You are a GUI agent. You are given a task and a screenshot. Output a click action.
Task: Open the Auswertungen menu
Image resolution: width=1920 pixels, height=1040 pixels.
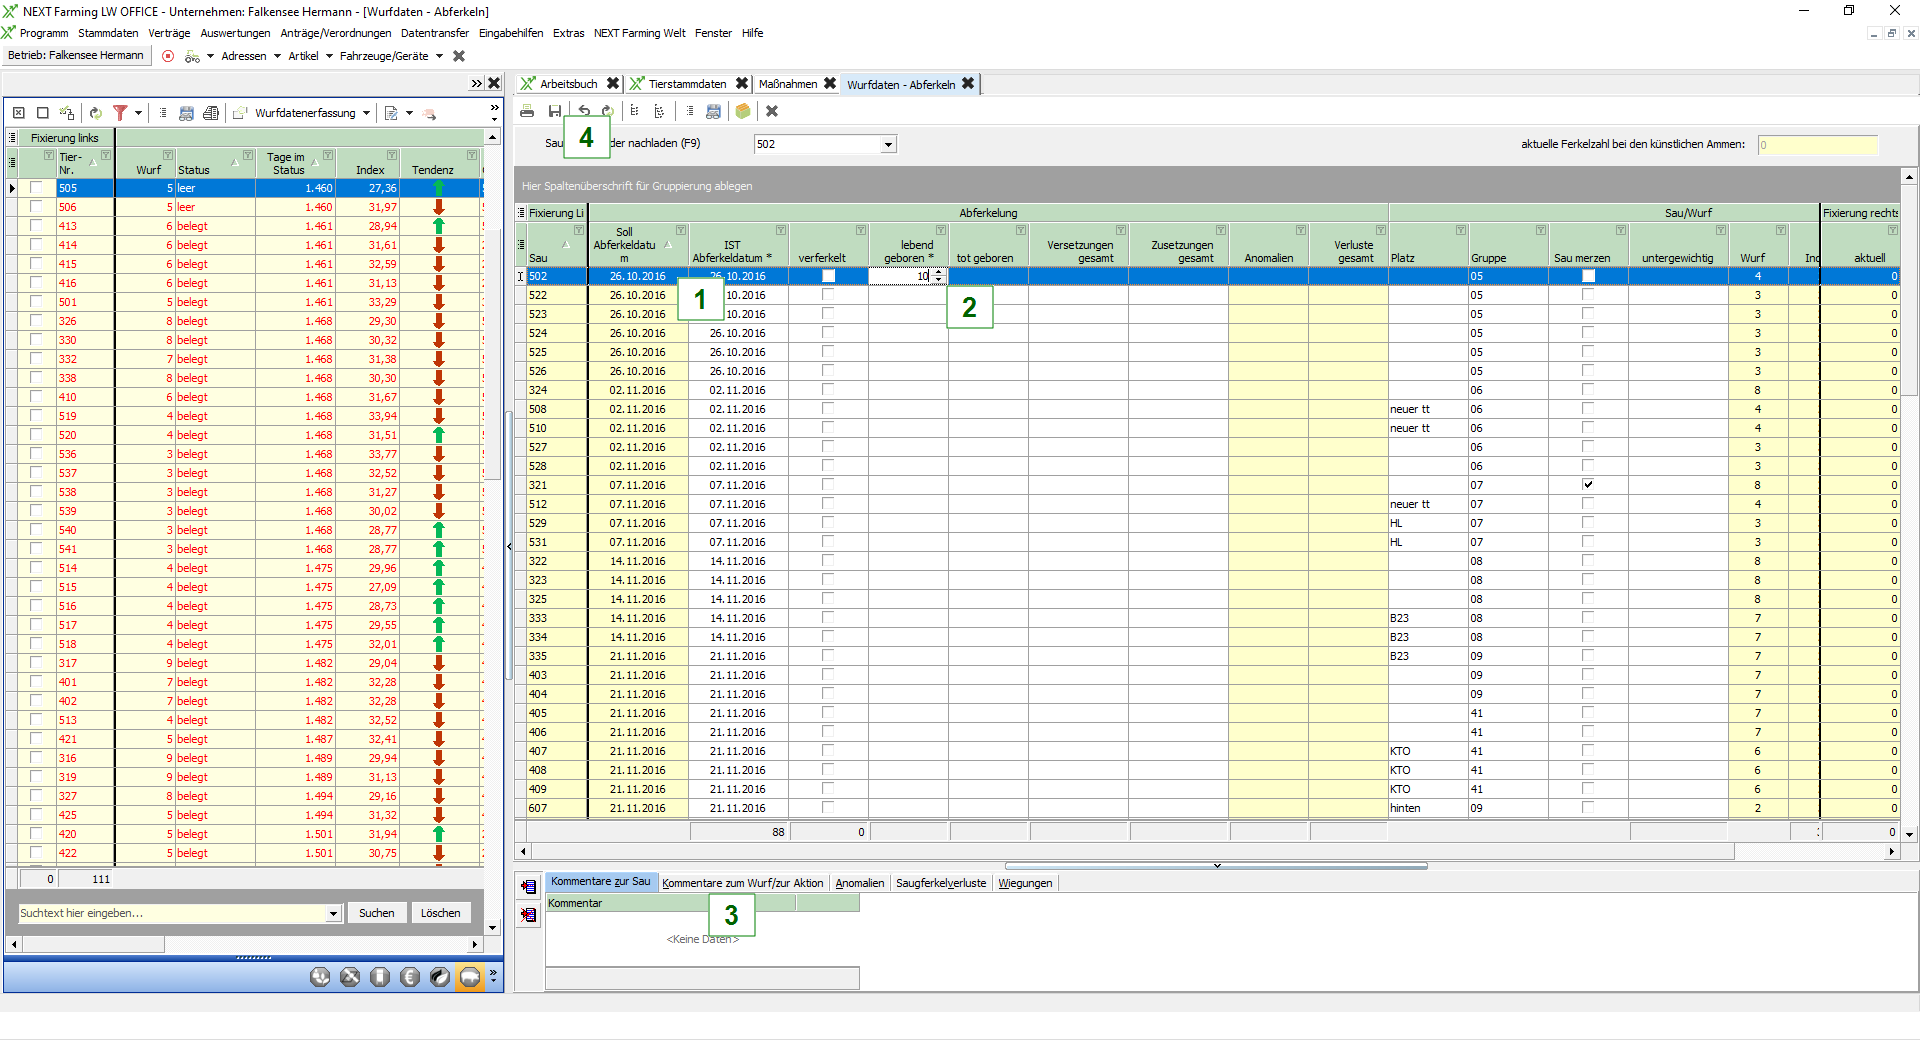[x=235, y=33]
